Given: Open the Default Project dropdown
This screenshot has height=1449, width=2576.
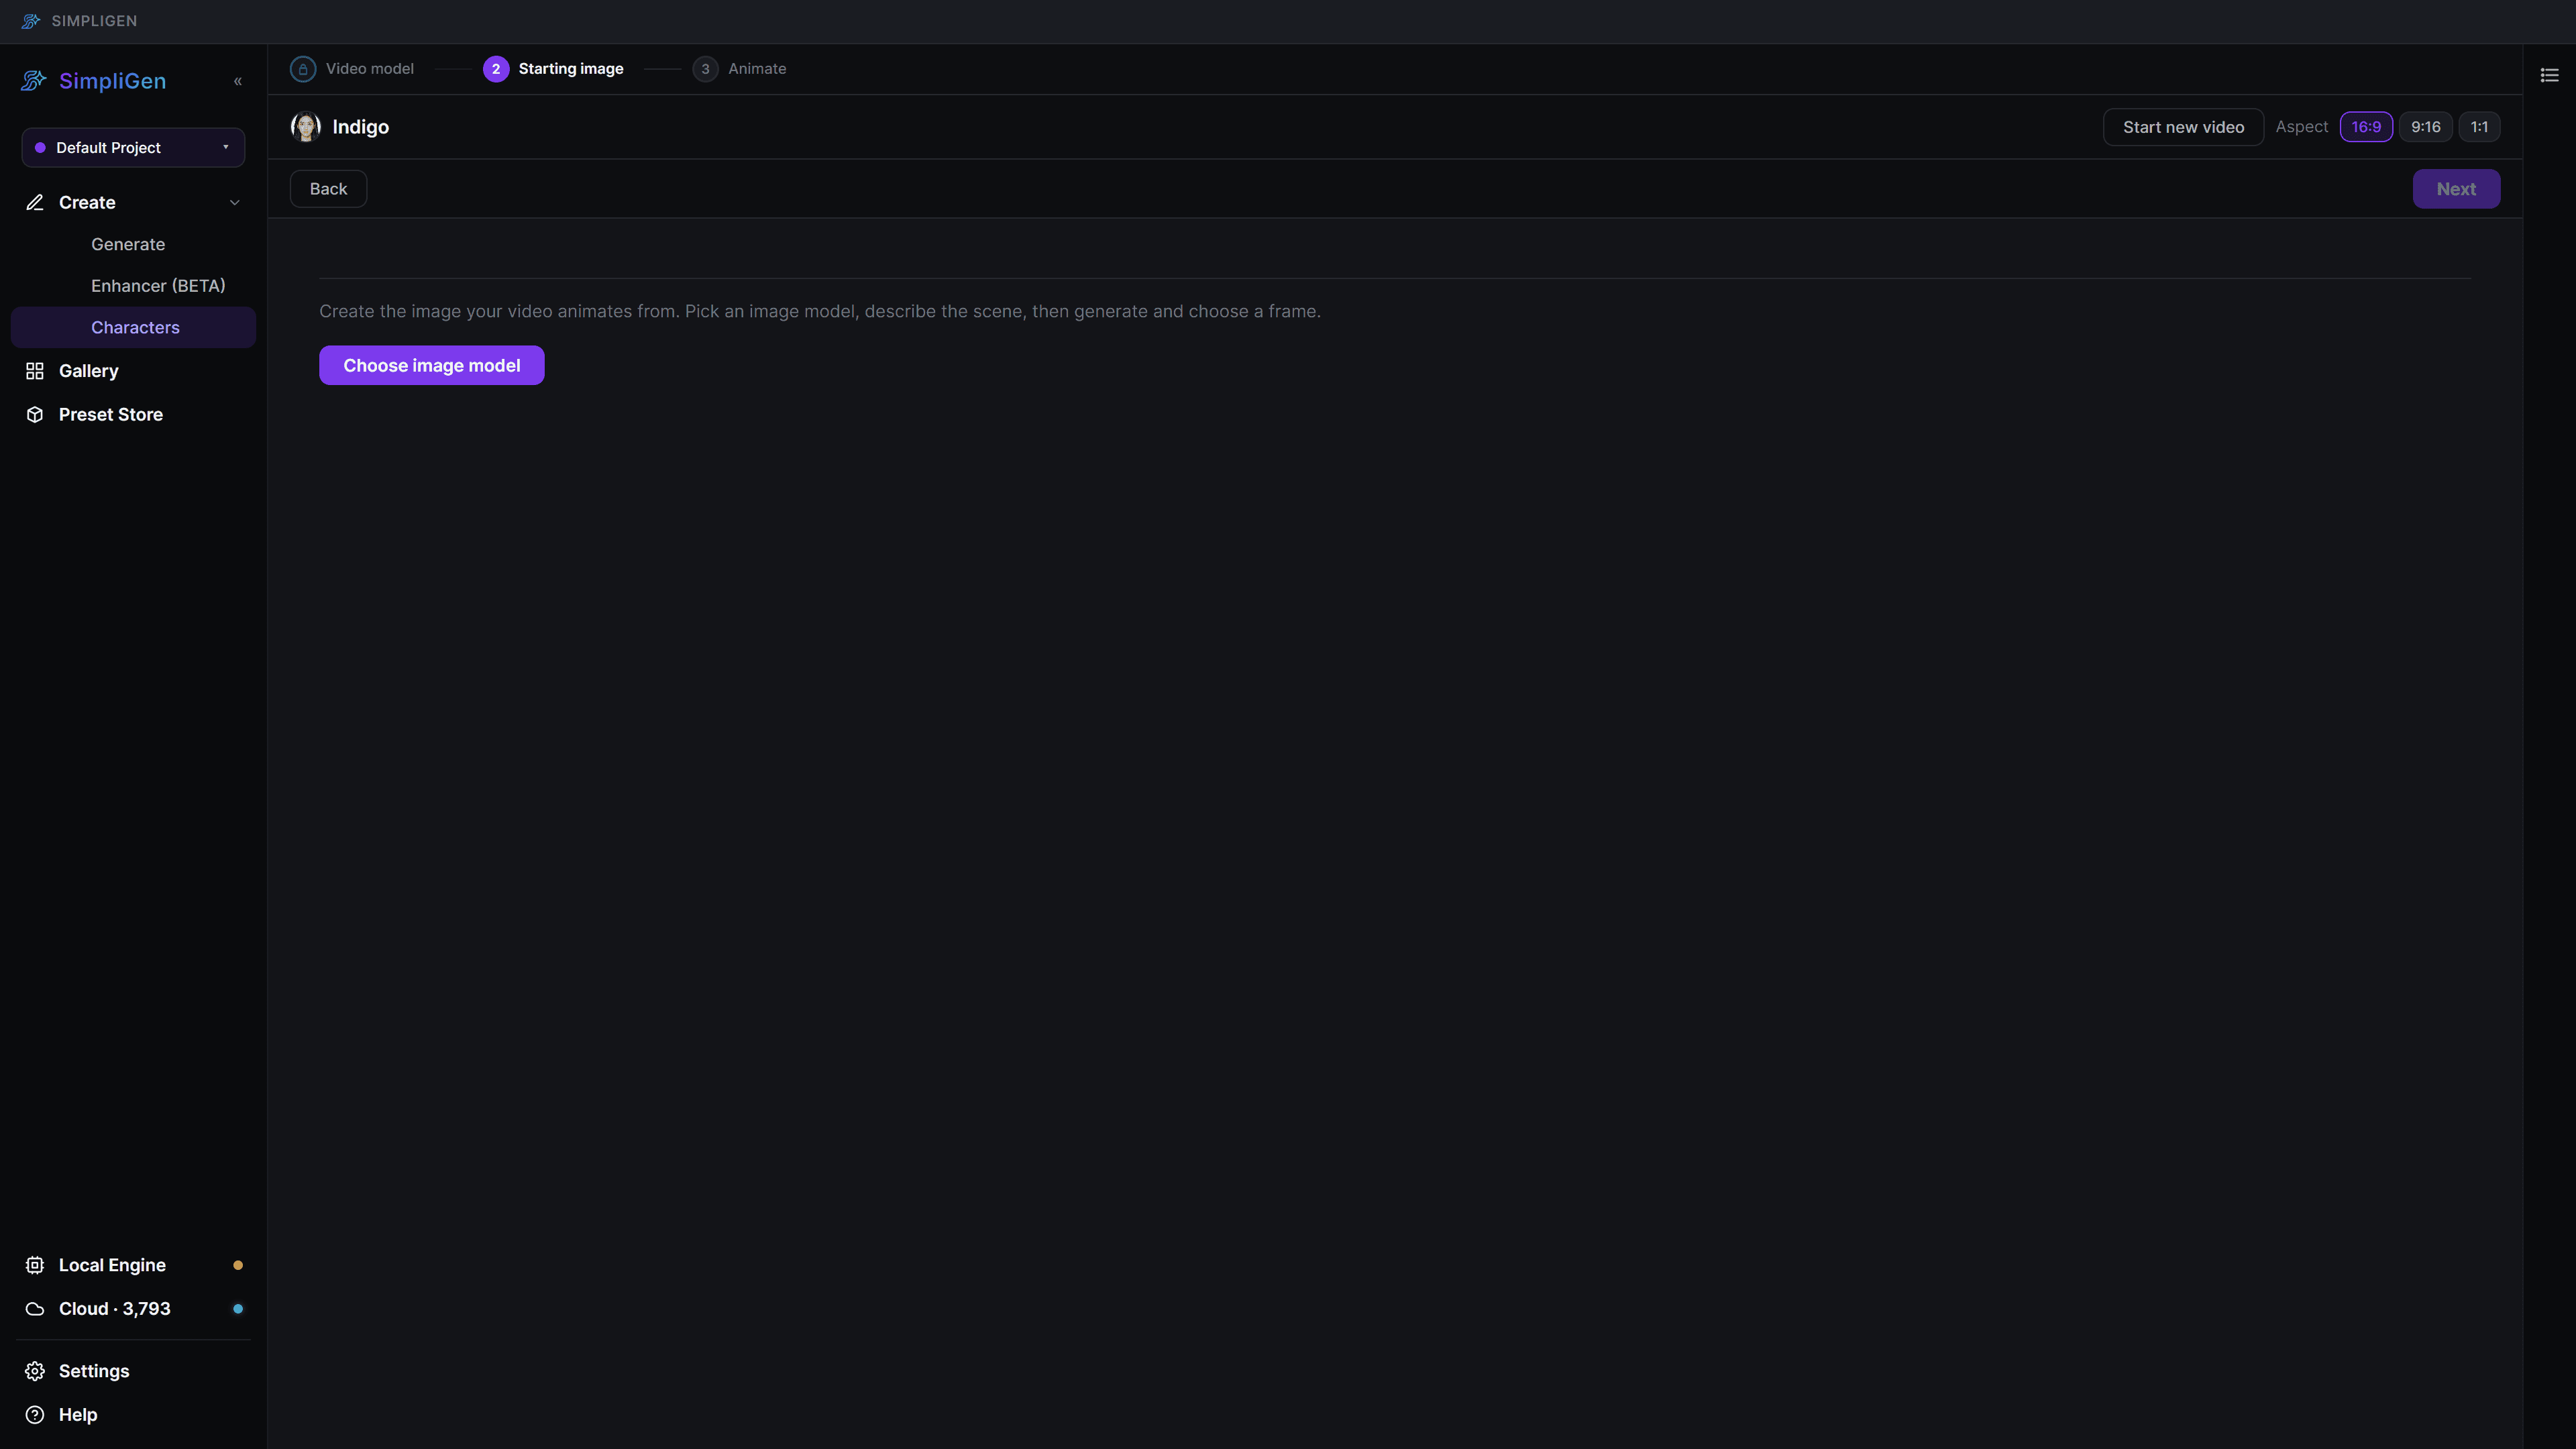Looking at the screenshot, I should (x=133, y=147).
